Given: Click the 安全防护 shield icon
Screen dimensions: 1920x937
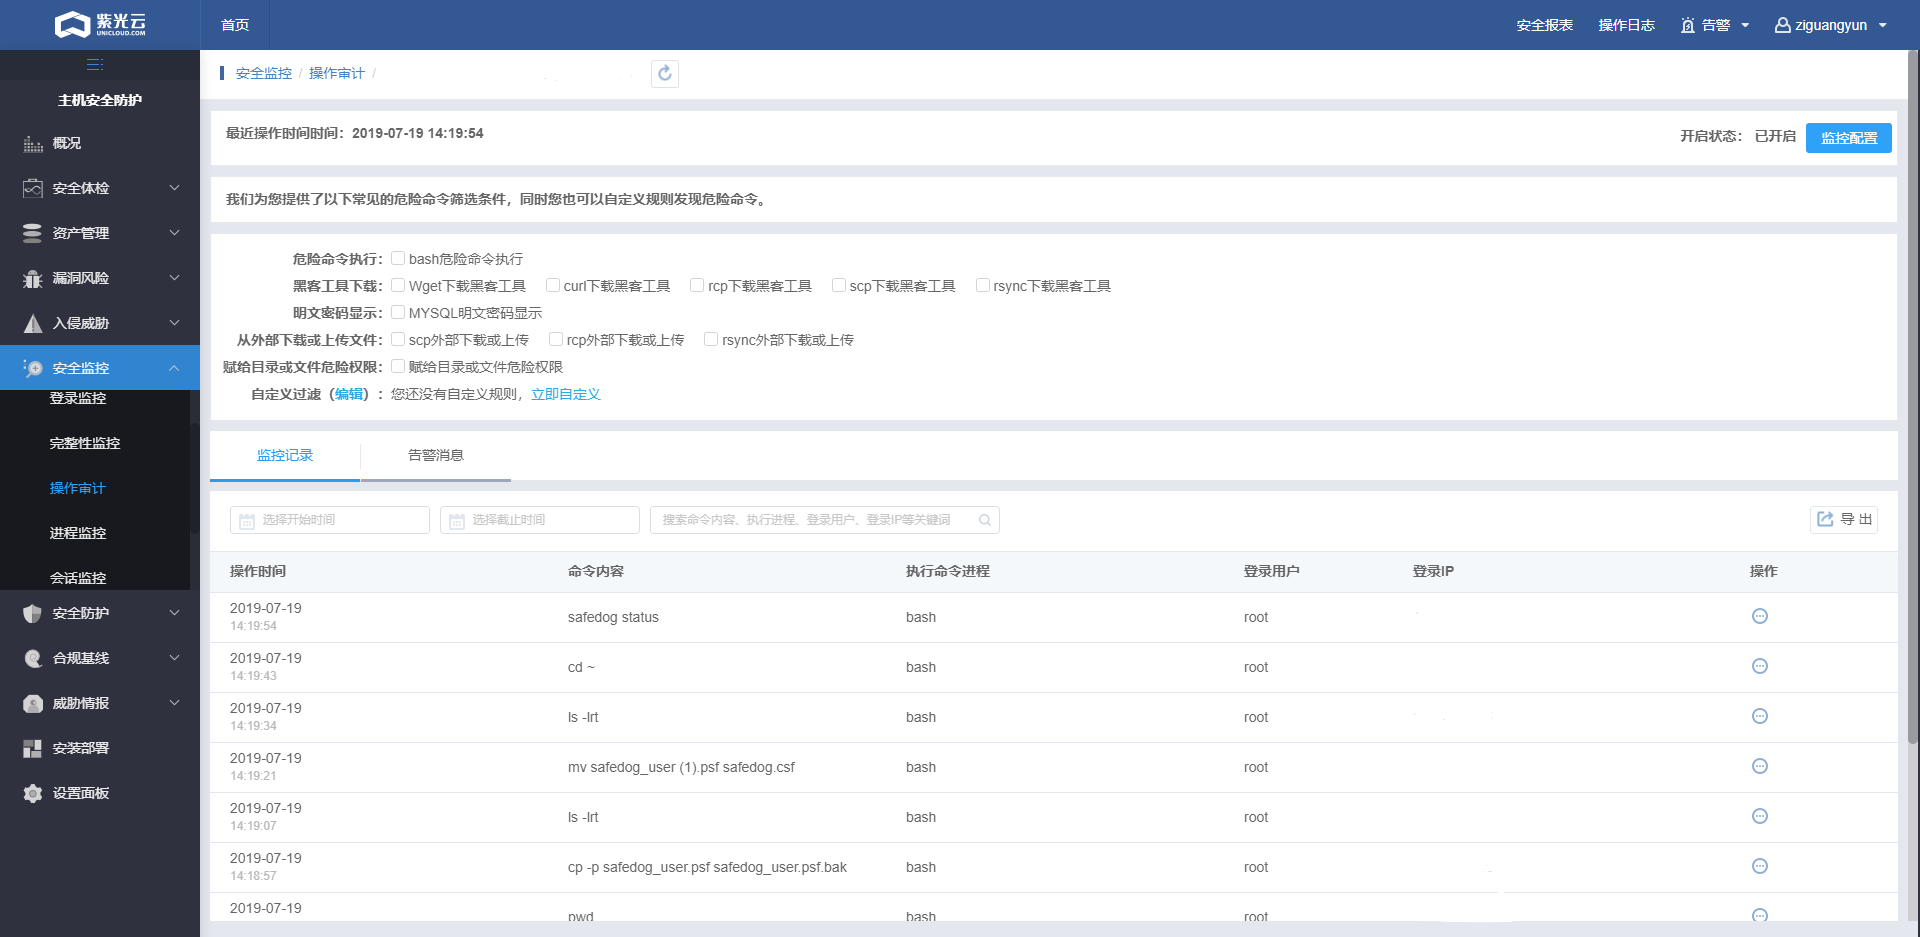Looking at the screenshot, I should 33,613.
